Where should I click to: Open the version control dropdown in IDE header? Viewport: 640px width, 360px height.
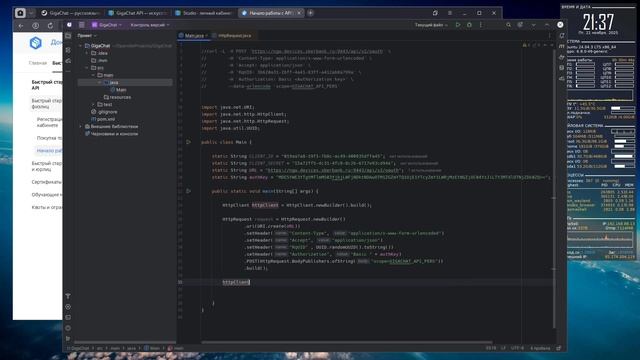(150, 25)
